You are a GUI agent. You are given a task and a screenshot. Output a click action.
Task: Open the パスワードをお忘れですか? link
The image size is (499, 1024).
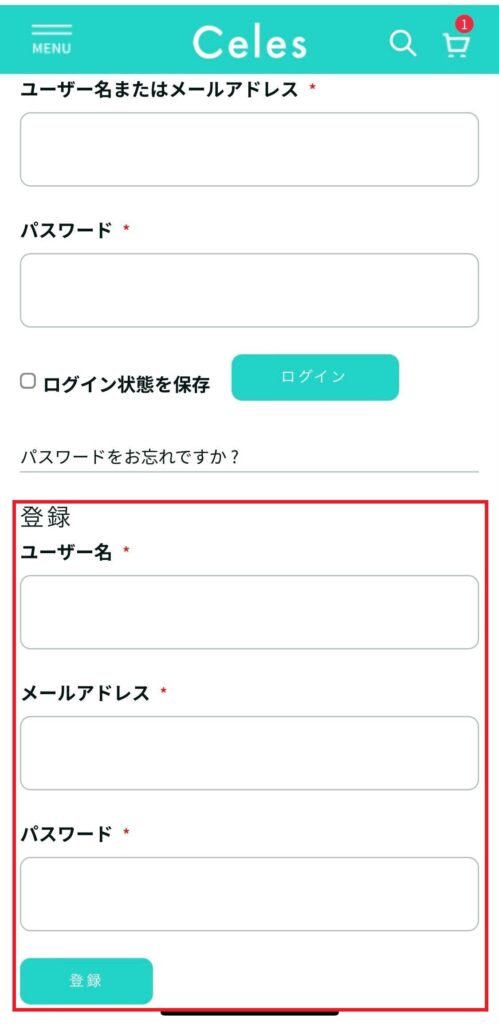coord(129,456)
